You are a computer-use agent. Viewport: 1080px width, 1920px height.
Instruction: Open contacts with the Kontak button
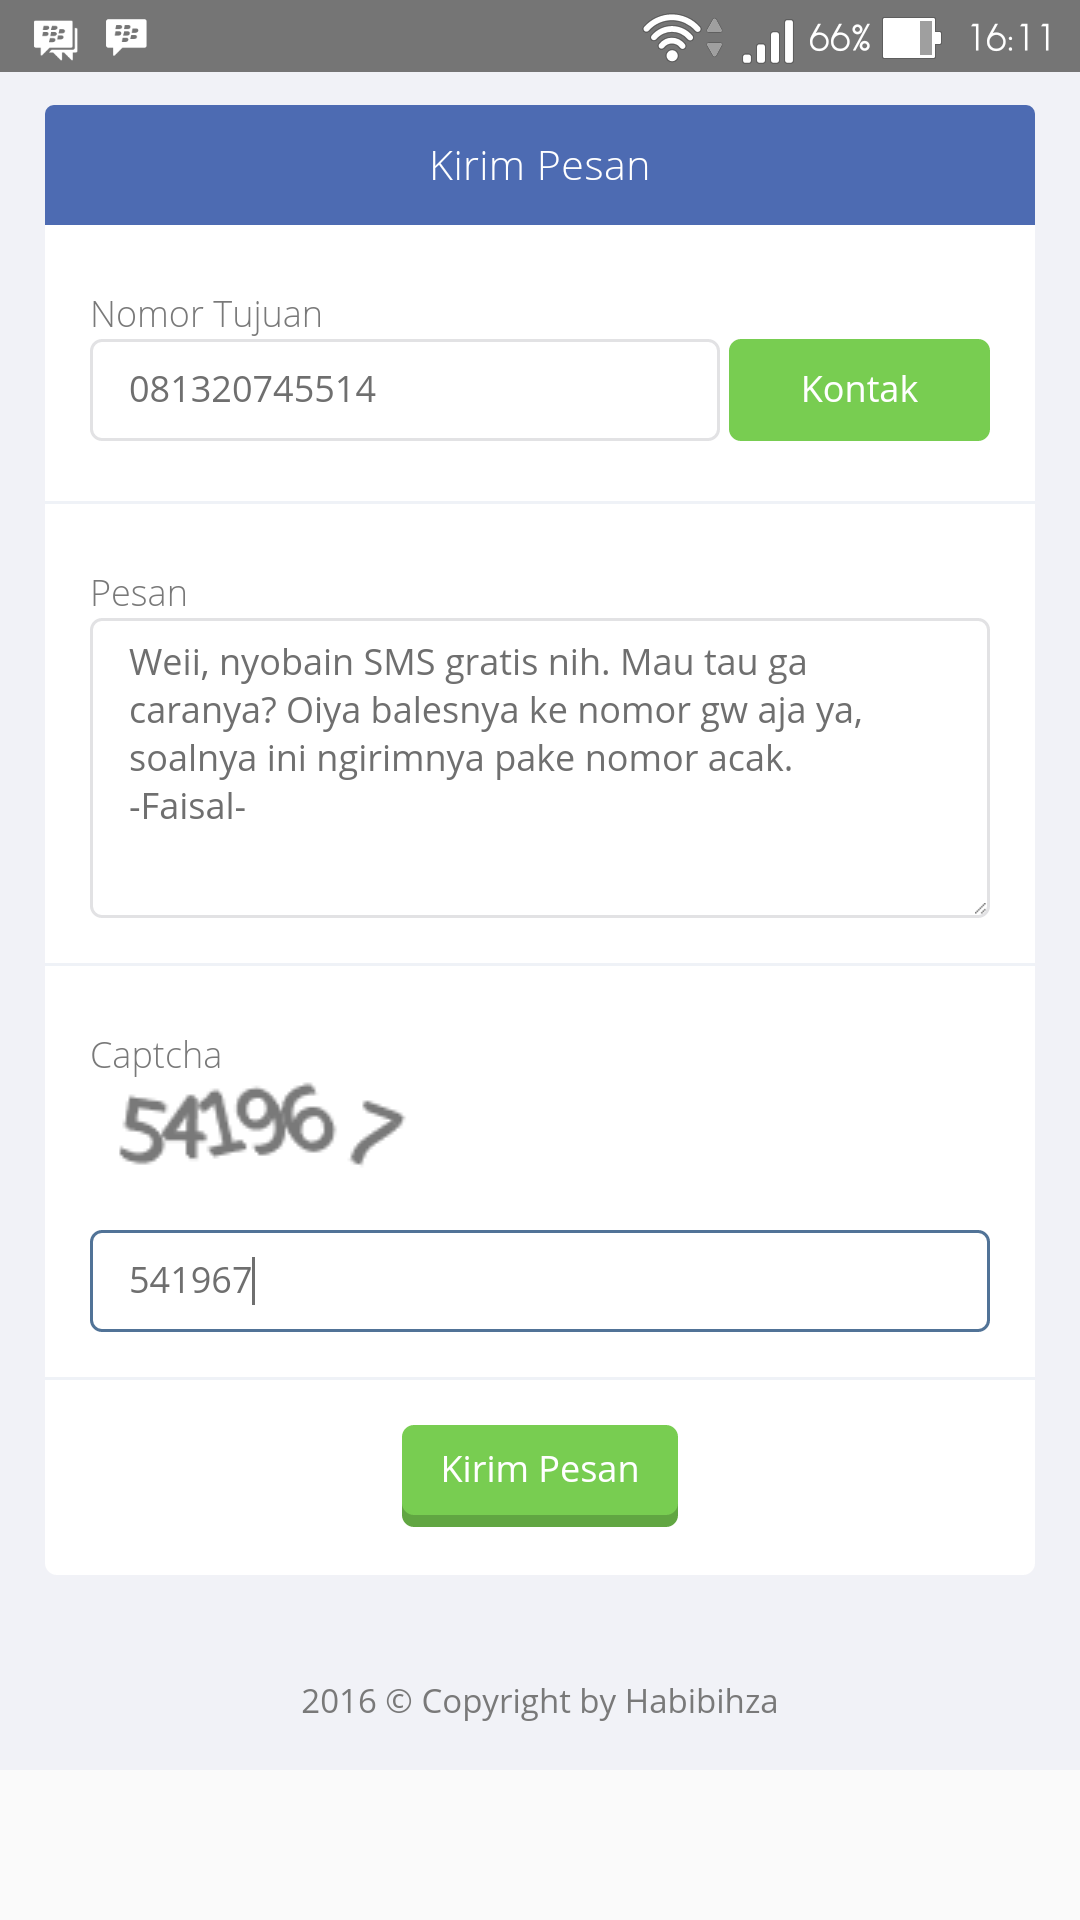(x=859, y=390)
